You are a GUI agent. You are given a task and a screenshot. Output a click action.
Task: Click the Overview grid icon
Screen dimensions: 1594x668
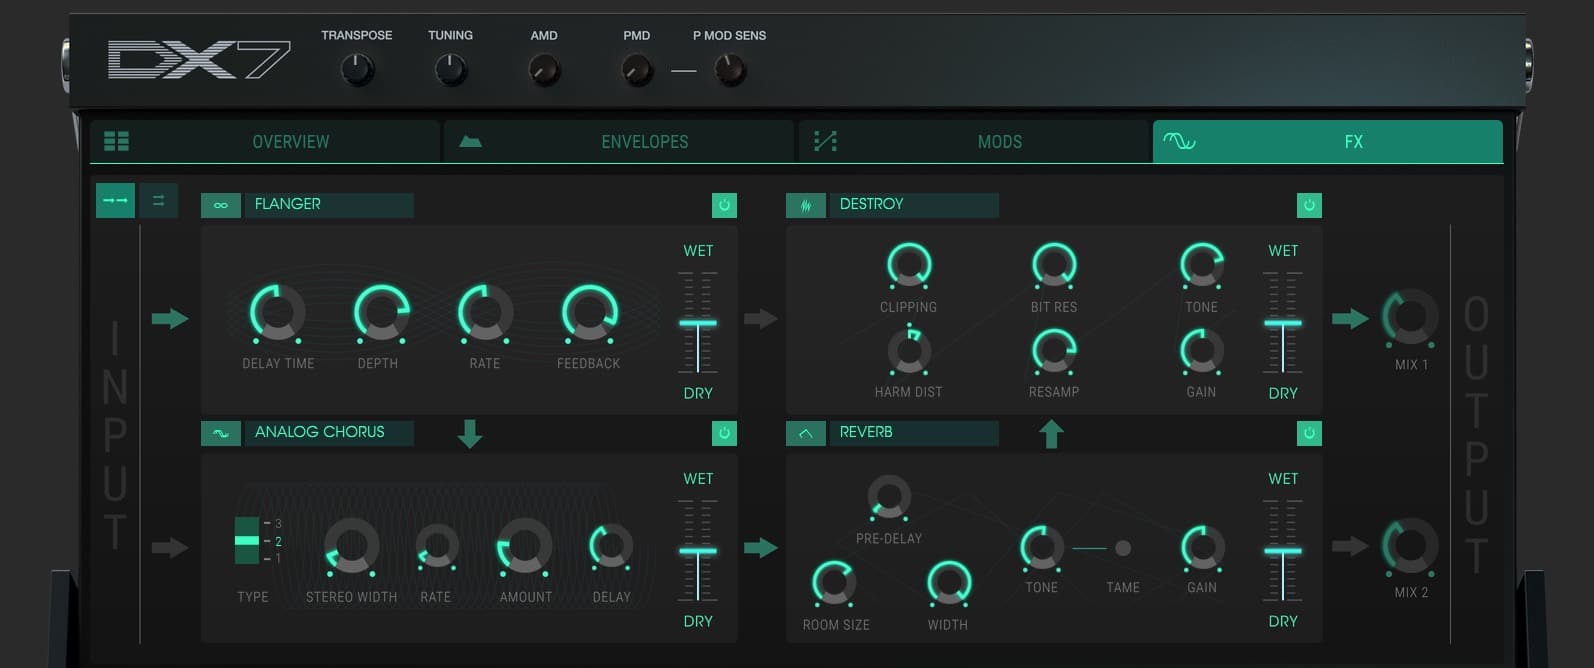click(x=116, y=141)
